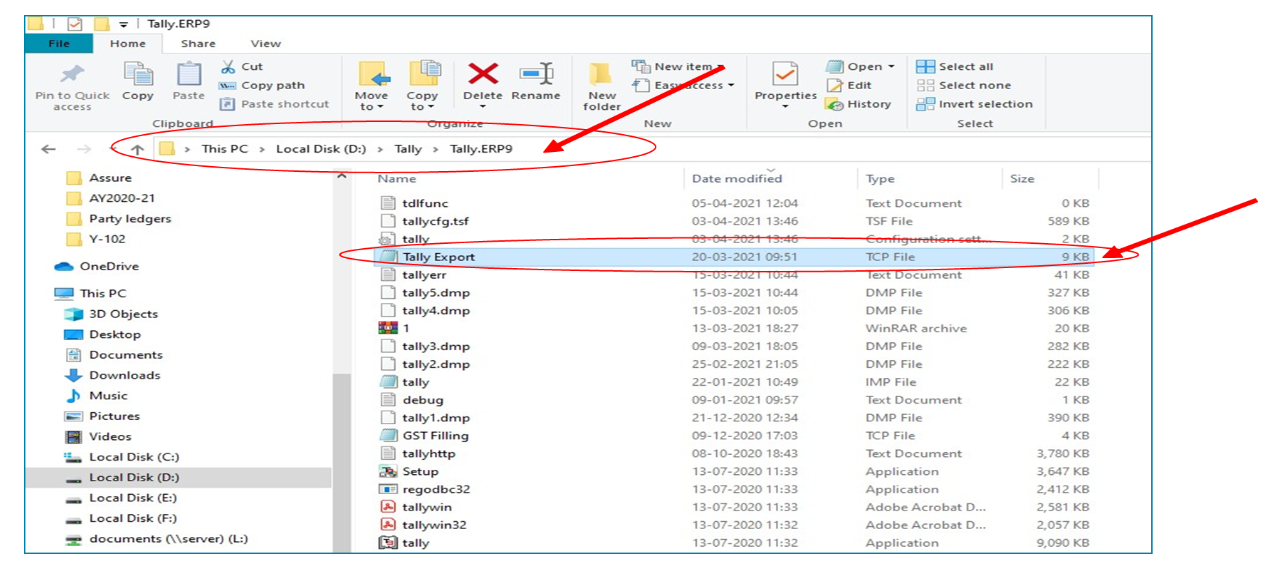Open Desktop in navigation pane
The image size is (1261, 567).
tap(103, 335)
